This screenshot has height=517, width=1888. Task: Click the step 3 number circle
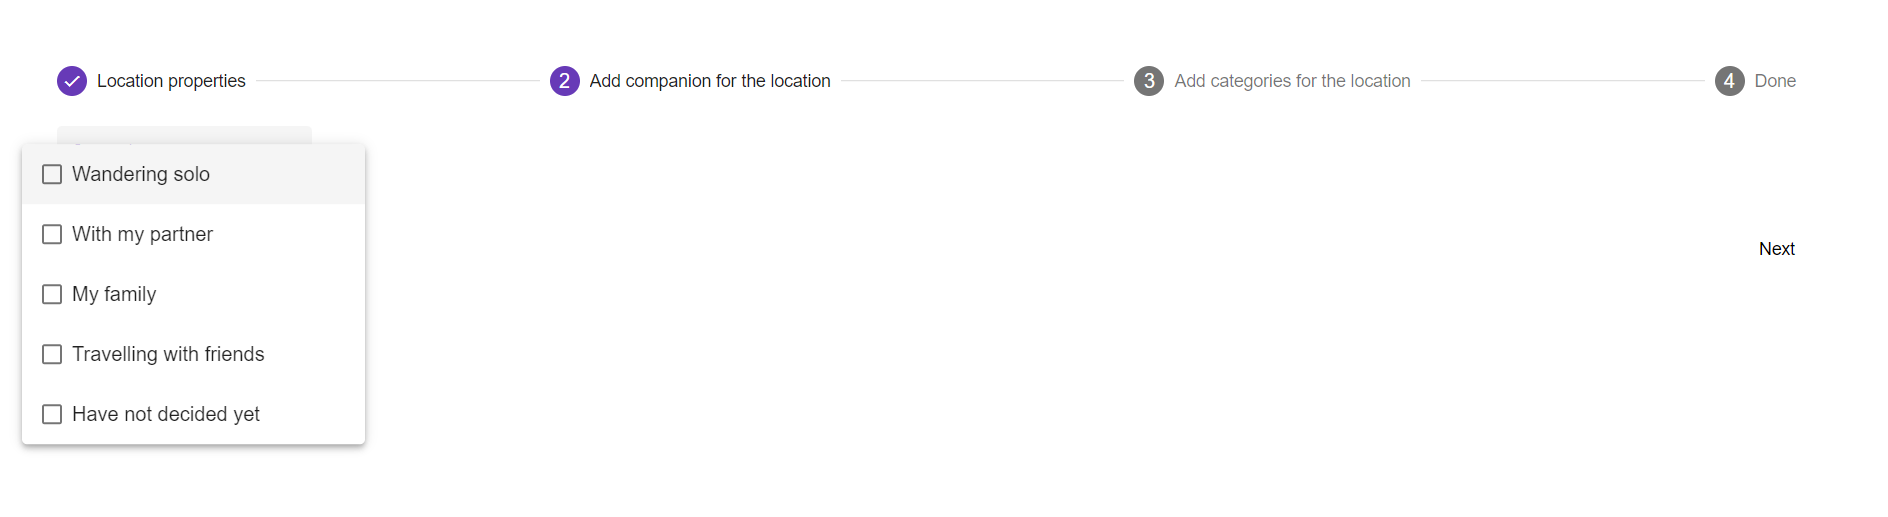click(x=1149, y=81)
